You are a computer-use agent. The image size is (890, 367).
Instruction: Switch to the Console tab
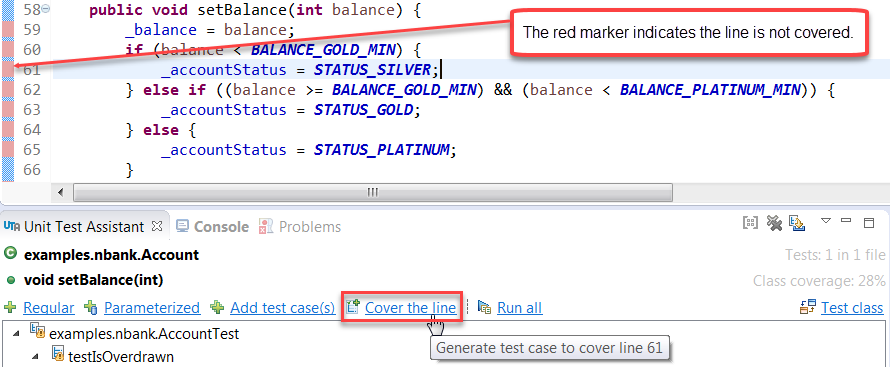221,227
